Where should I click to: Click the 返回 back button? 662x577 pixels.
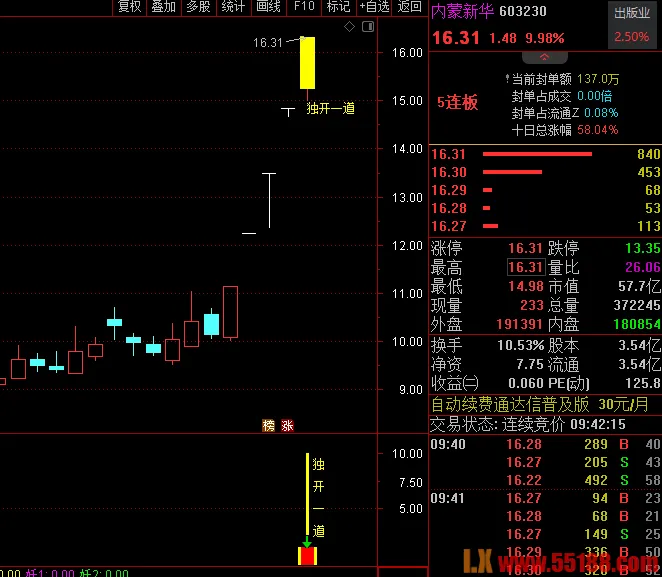(410, 7)
